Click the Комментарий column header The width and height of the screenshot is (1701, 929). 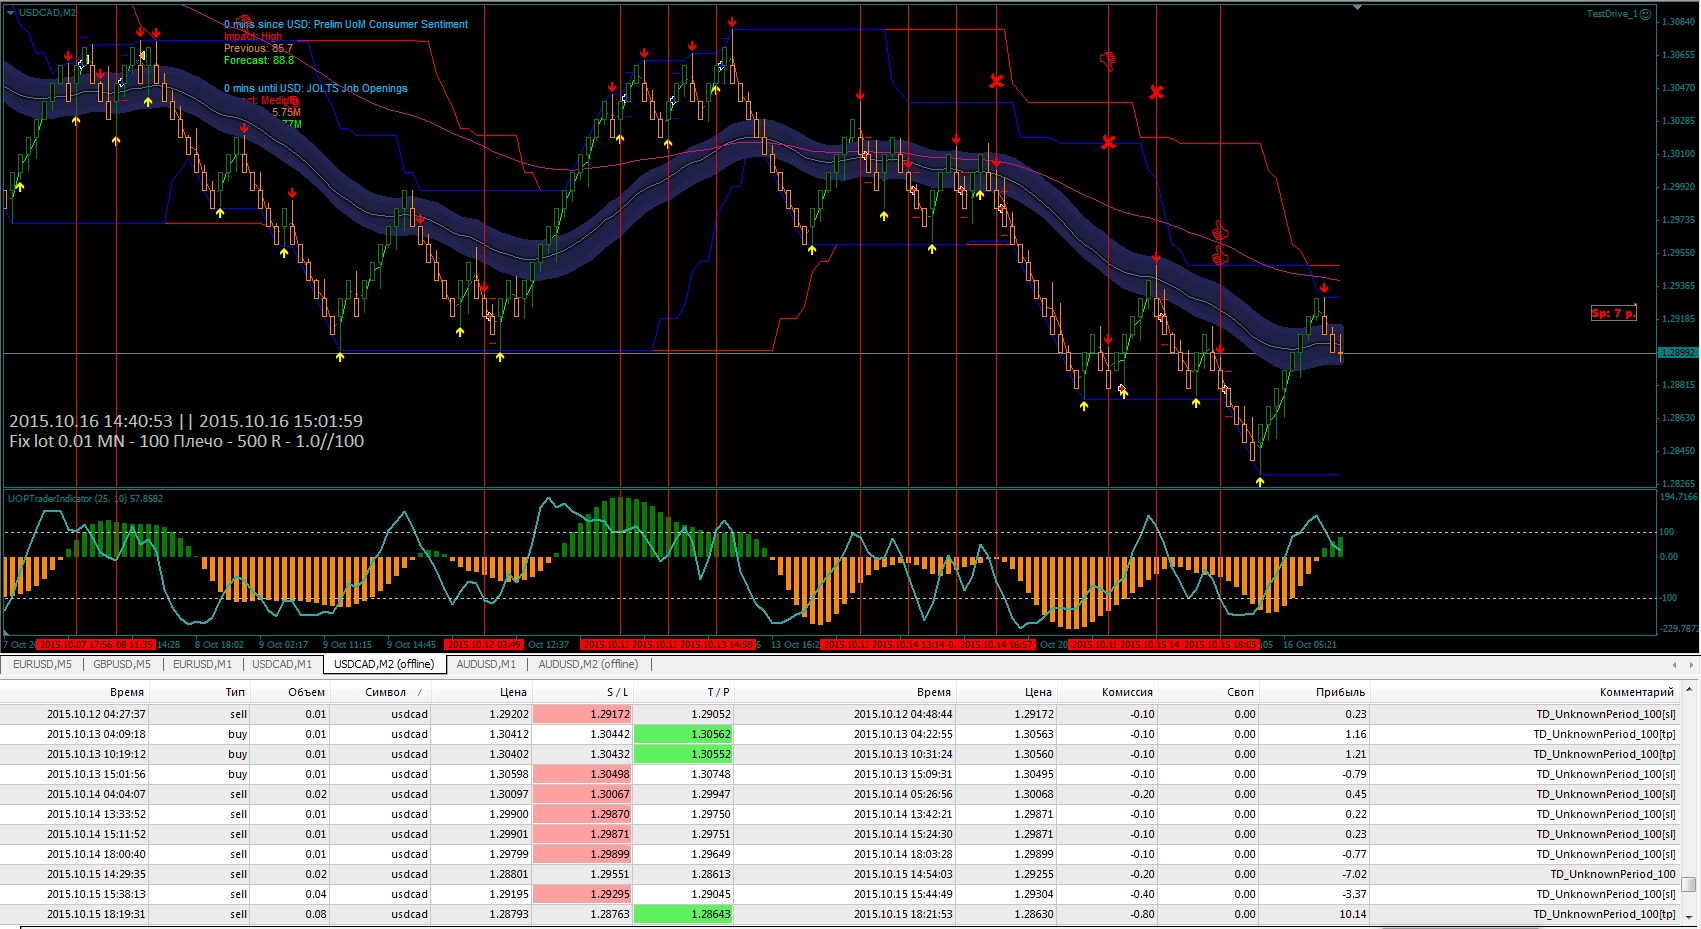pyautogui.click(x=1524, y=692)
